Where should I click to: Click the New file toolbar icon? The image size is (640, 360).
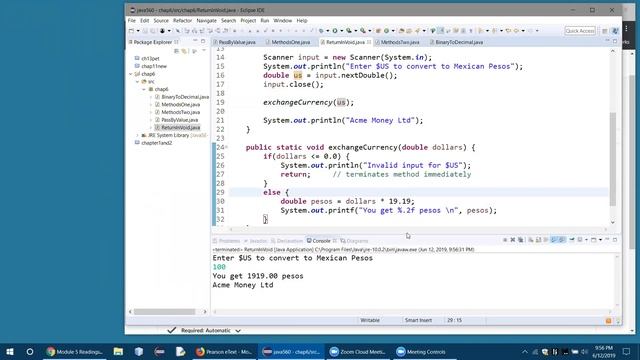(x=131, y=31)
